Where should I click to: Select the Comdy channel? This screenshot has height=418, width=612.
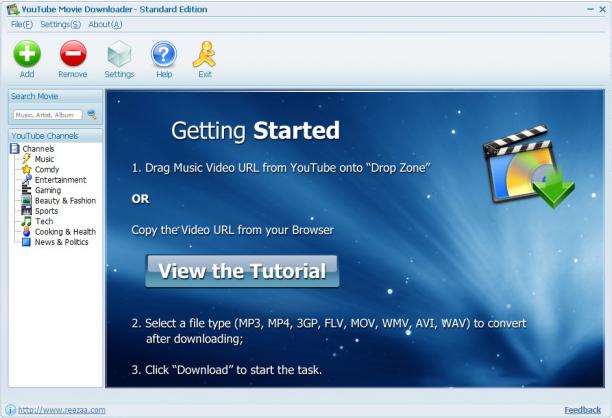[x=46, y=169]
